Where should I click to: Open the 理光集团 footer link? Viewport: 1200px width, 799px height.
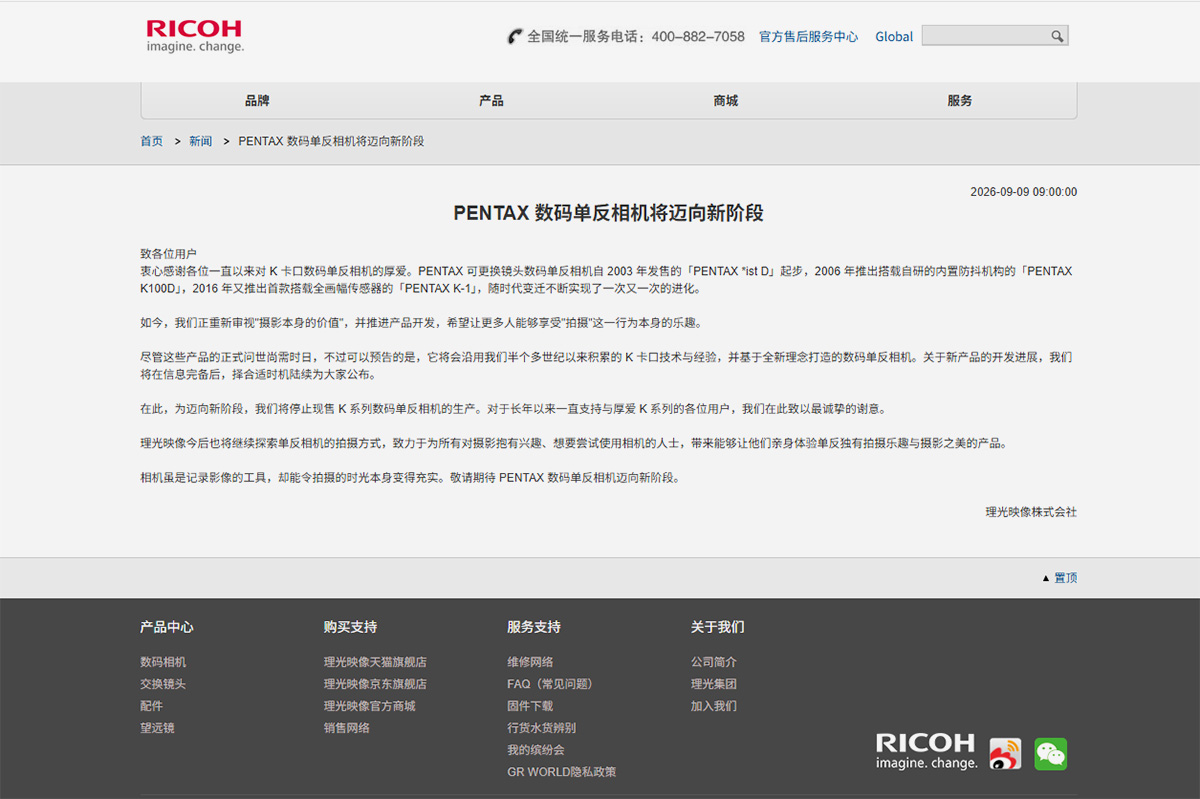714,684
